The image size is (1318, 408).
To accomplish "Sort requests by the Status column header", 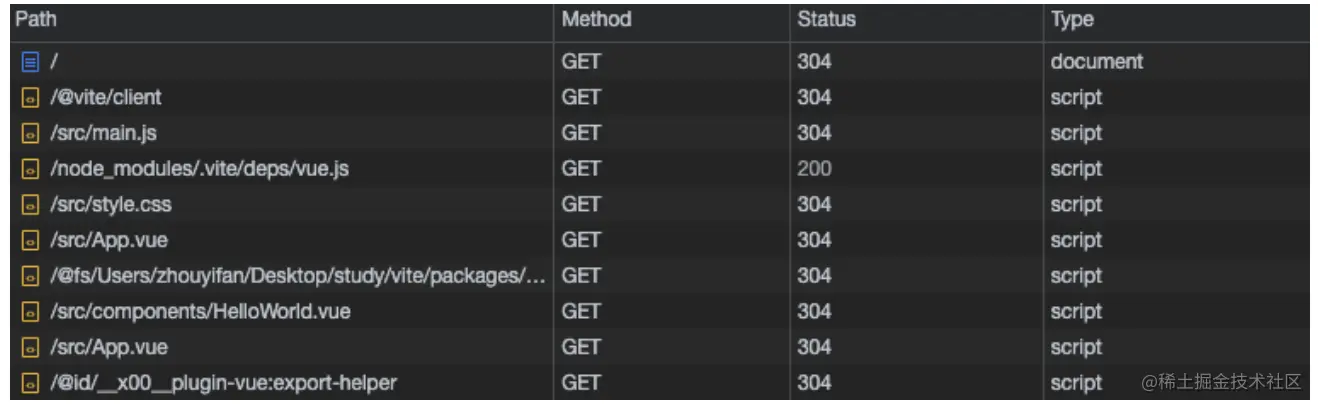I will click(x=826, y=19).
